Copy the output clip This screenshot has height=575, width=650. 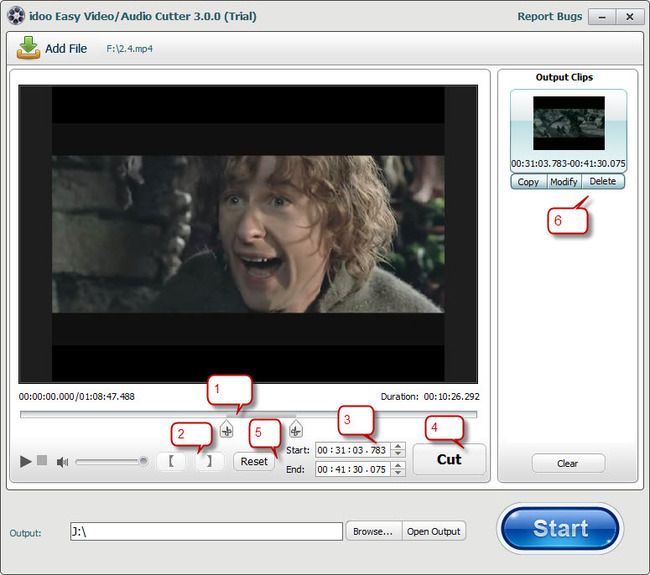coord(528,182)
